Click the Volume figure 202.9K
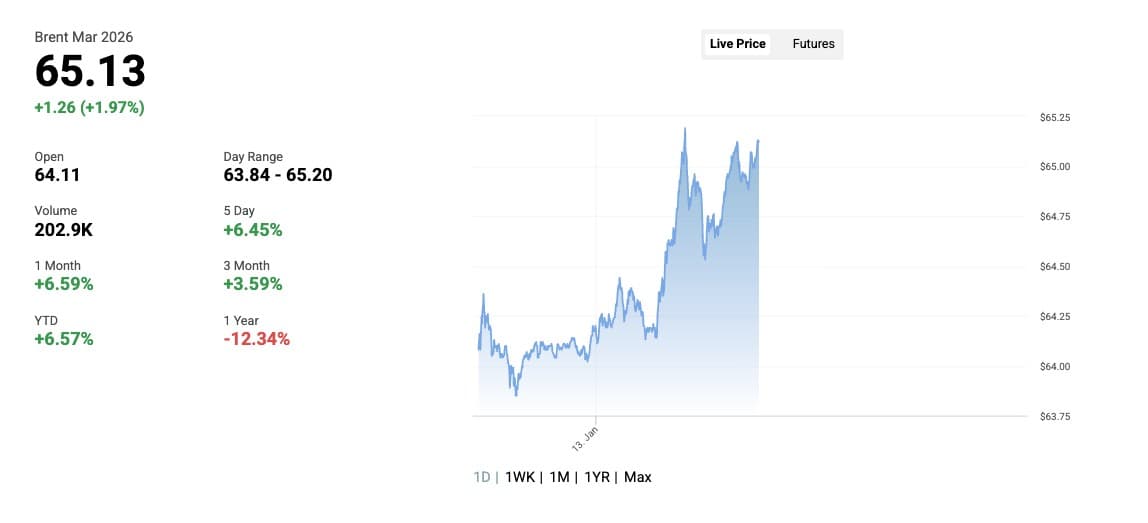 (x=63, y=230)
